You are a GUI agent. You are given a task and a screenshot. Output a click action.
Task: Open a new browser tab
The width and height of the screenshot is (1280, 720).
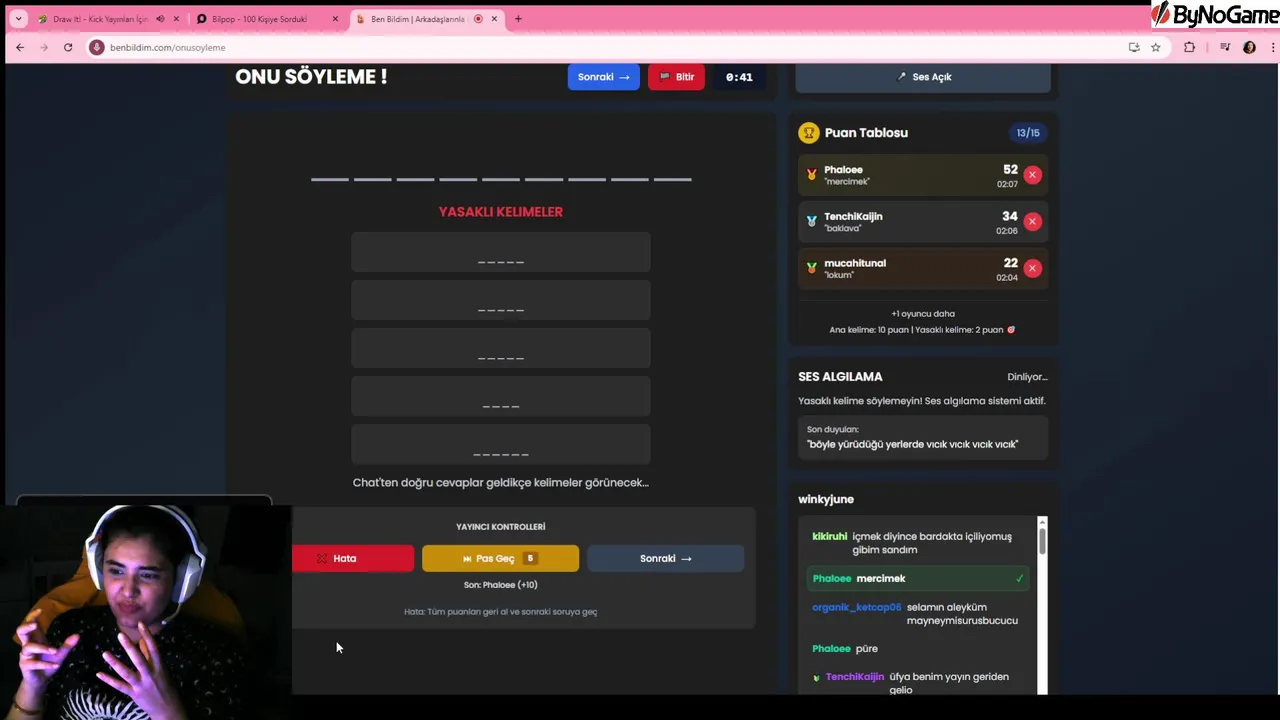point(518,19)
